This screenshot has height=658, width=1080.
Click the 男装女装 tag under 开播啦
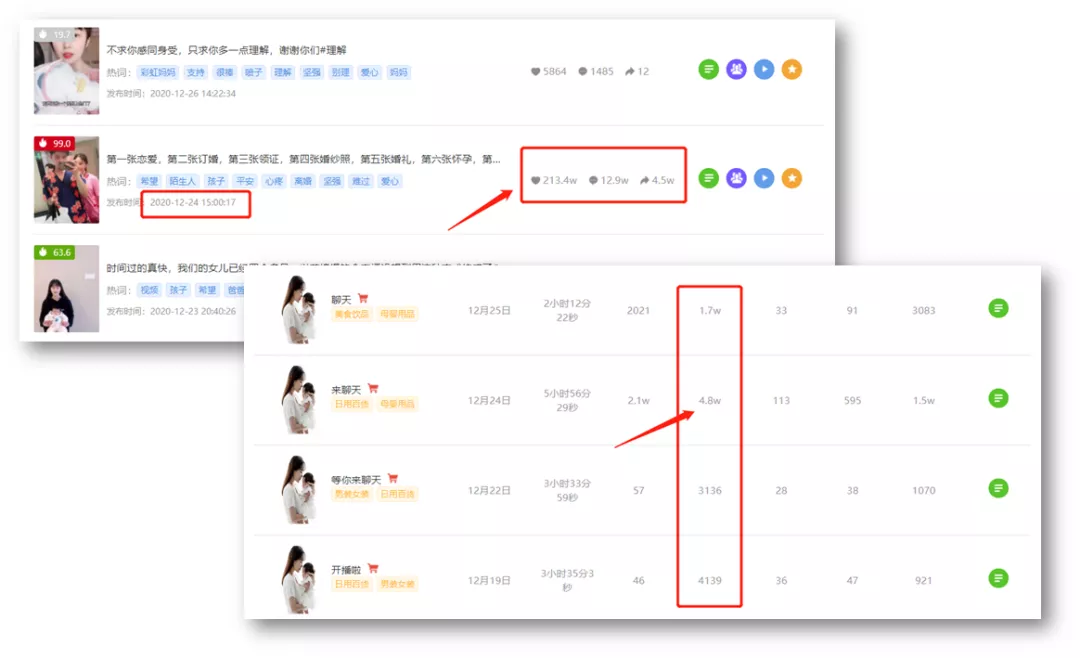pos(398,583)
